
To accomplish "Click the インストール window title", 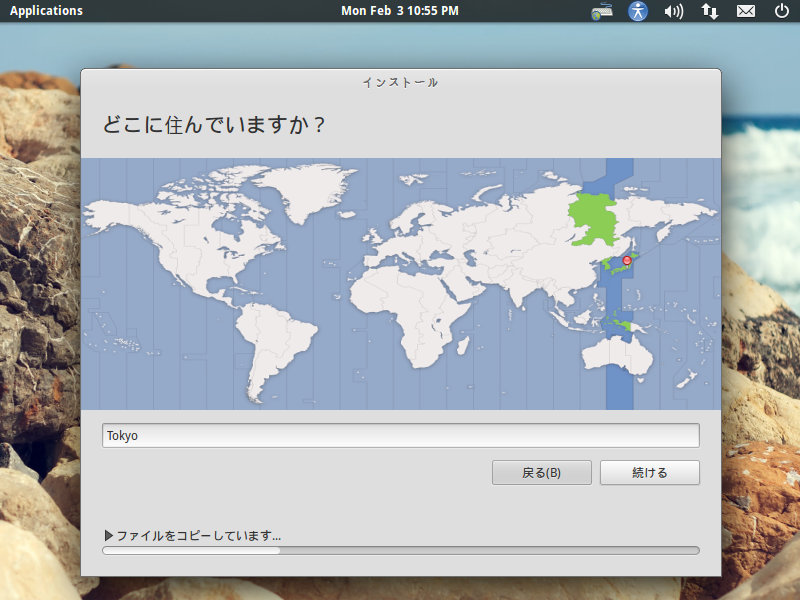I will [x=401, y=82].
